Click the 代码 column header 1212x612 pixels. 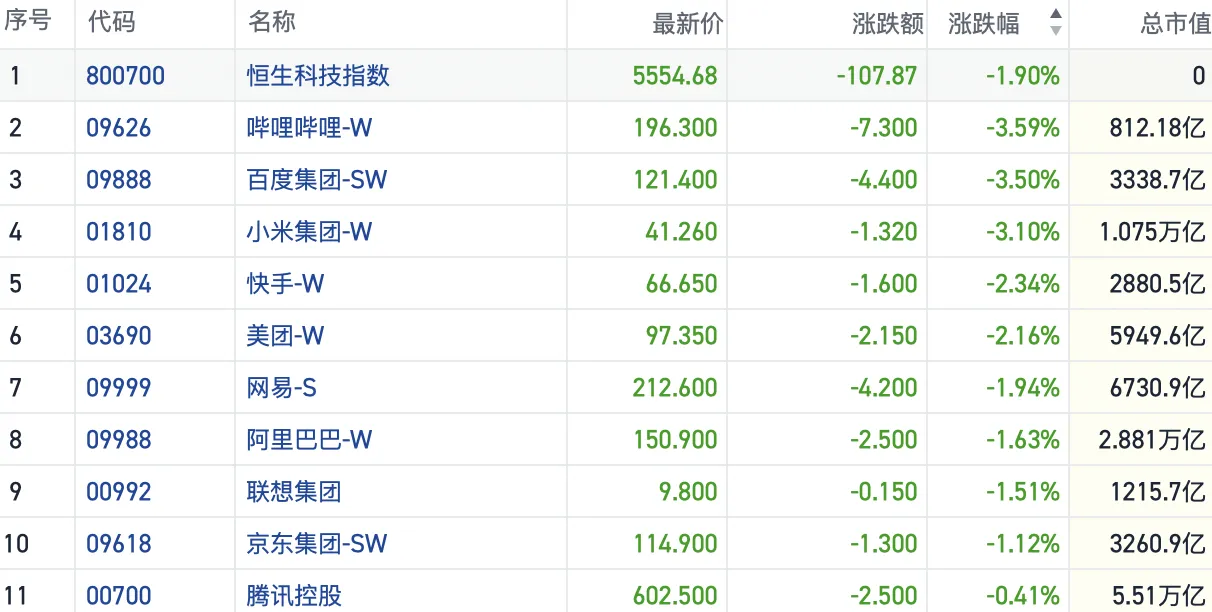(x=111, y=23)
